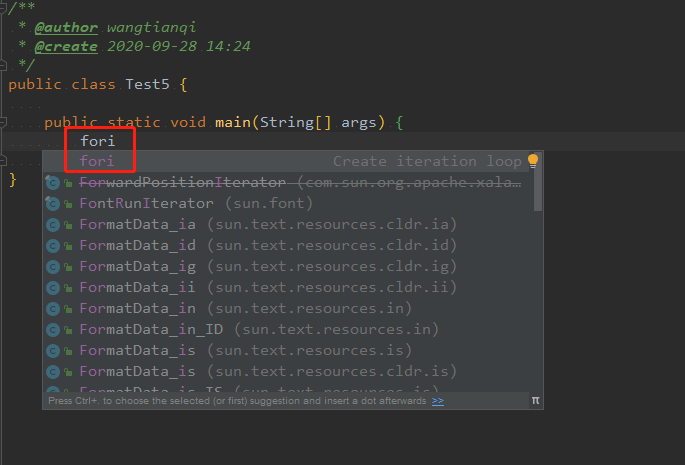Click the class keyword
The image size is (685, 465).
pyautogui.click(x=93, y=84)
